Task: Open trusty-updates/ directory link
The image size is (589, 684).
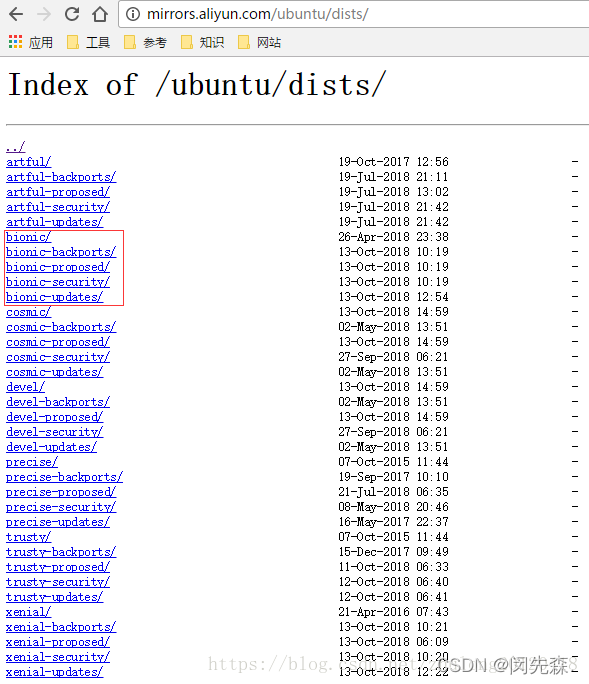Action: (x=55, y=597)
